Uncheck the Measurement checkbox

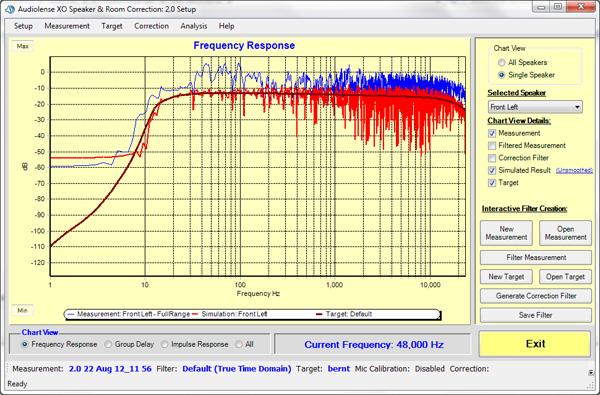point(492,134)
